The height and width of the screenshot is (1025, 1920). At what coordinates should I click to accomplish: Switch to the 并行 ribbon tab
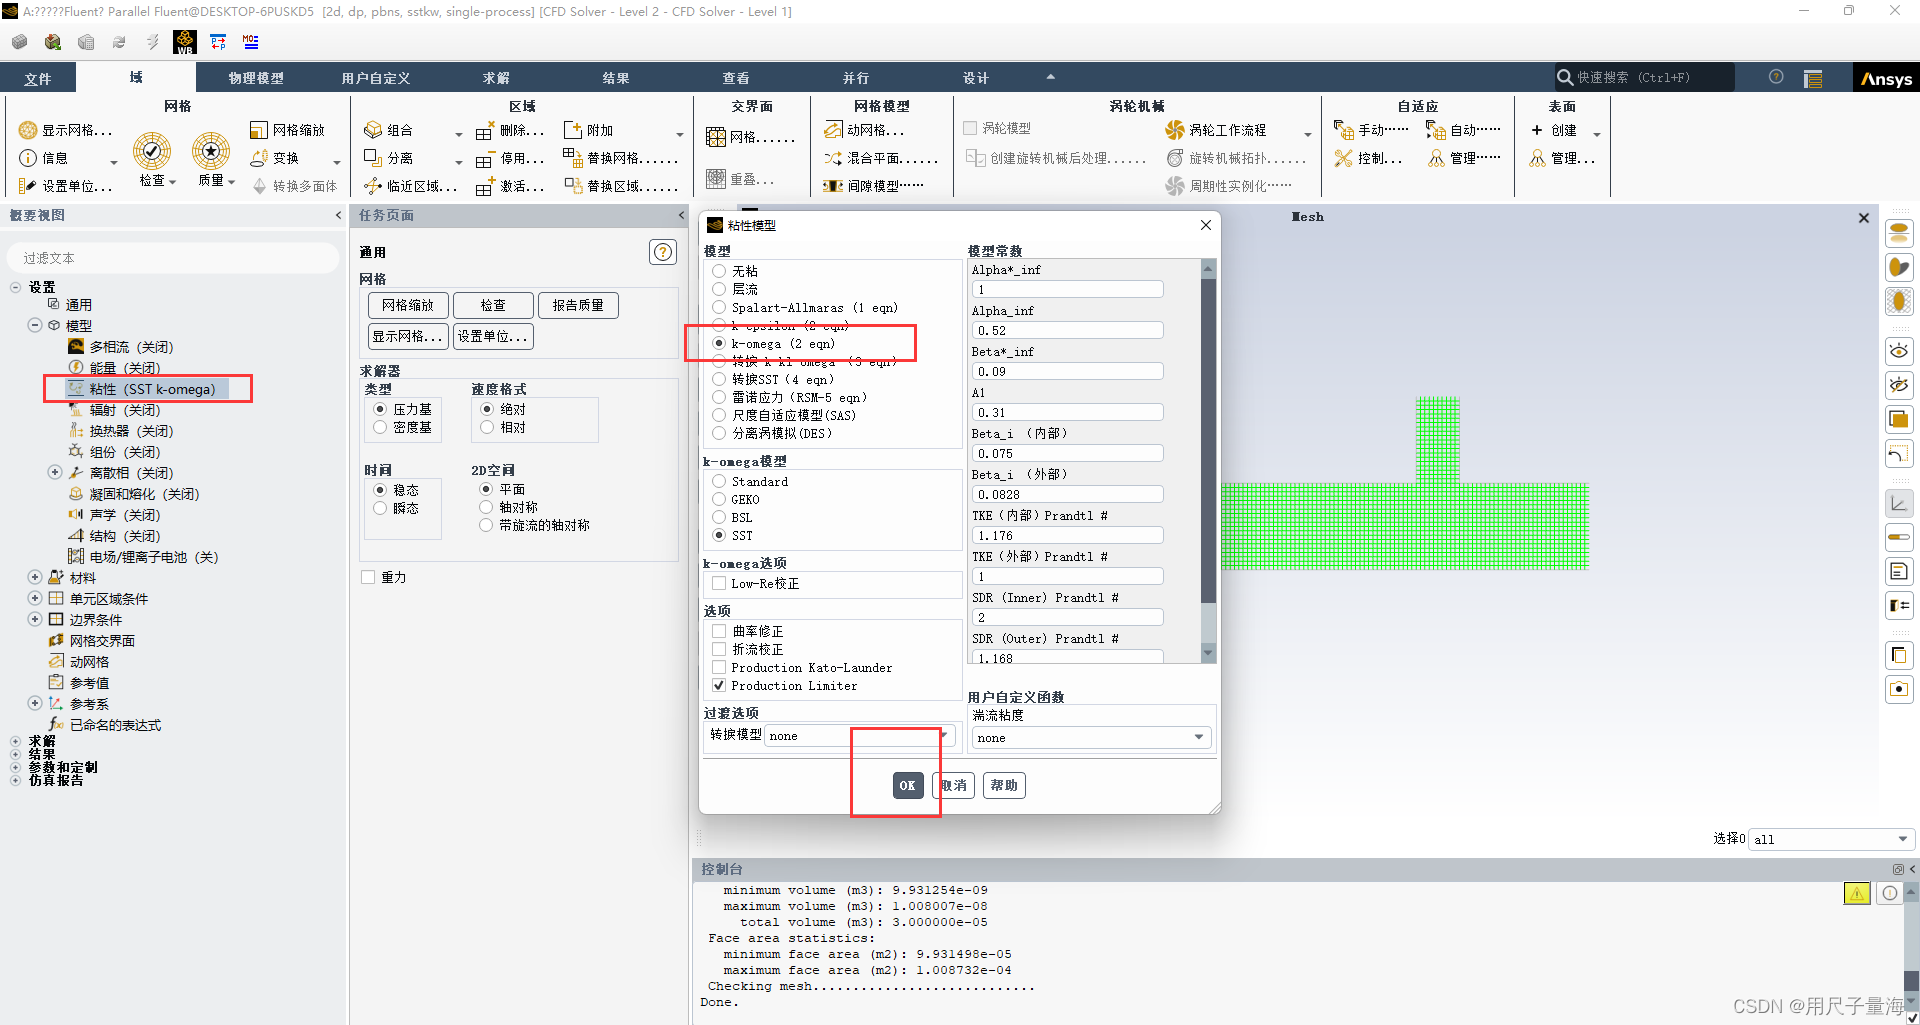(856, 78)
